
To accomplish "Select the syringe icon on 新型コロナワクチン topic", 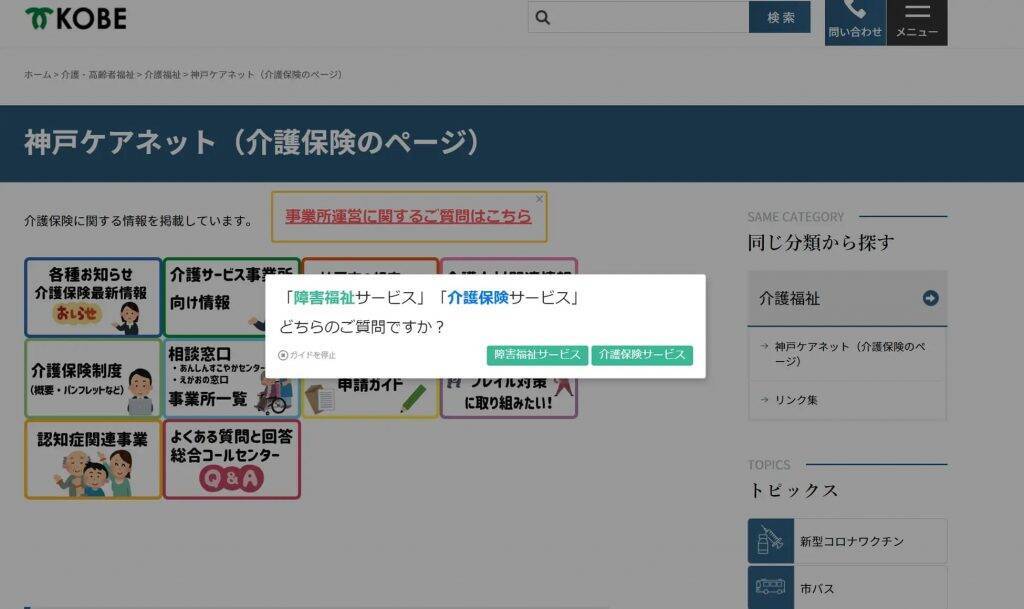I will 770,540.
